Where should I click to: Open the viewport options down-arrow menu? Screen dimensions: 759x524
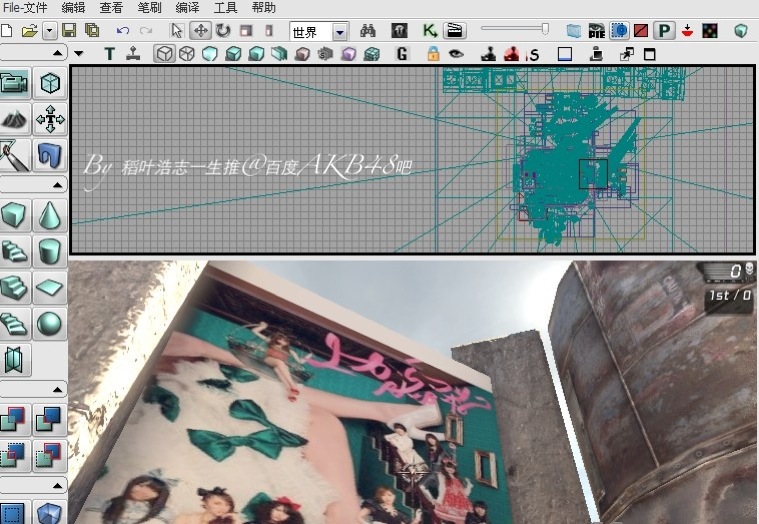click(x=78, y=54)
